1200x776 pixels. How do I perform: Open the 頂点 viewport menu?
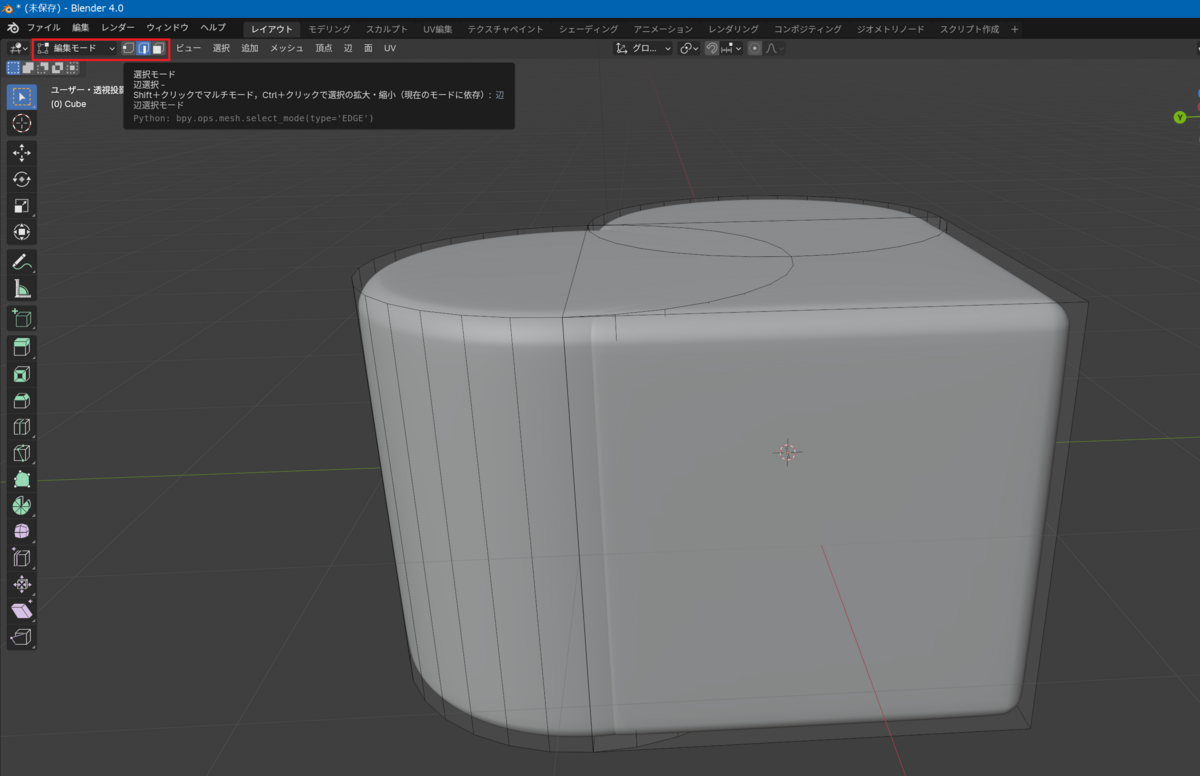[x=324, y=48]
